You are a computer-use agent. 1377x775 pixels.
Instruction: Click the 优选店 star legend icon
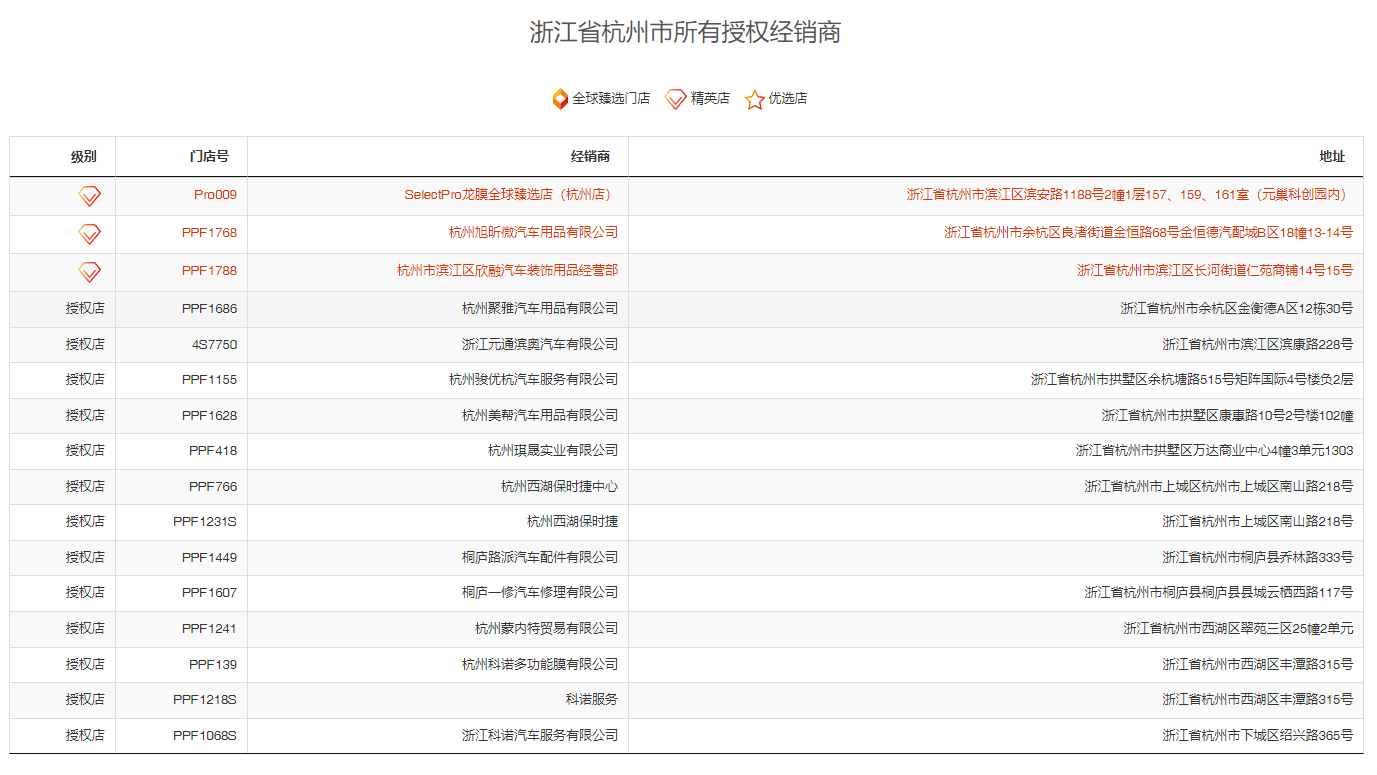tap(755, 100)
